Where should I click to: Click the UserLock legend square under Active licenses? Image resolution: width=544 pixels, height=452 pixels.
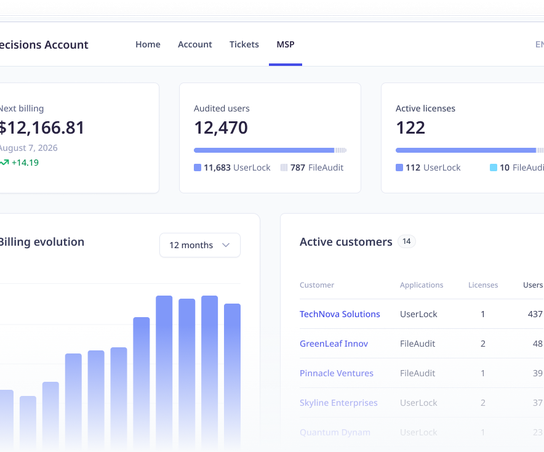click(x=399, y=168)
